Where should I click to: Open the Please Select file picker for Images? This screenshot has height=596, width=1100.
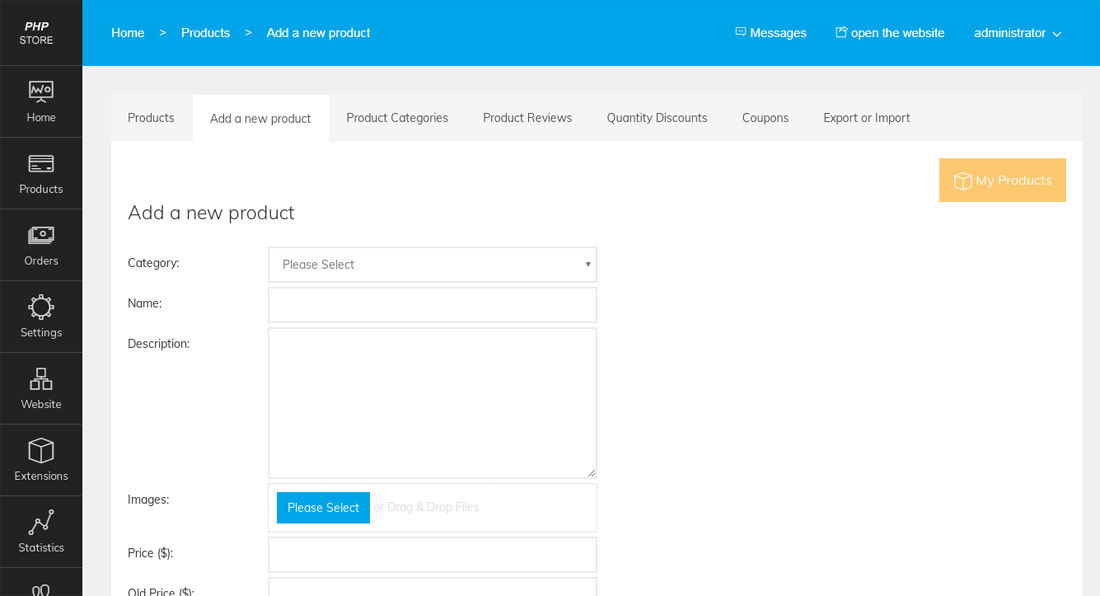323,507
